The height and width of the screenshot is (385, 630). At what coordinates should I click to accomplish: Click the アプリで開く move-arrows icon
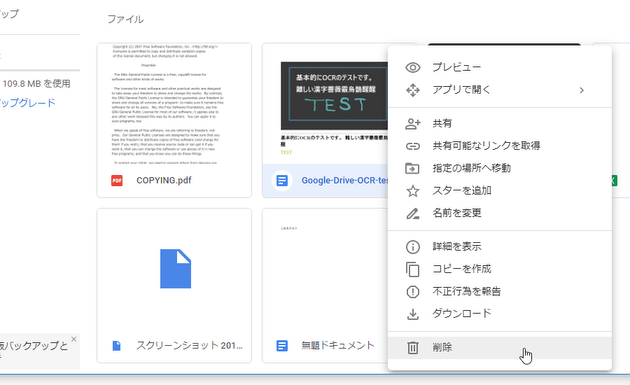pyautogui.click(x=413, y=90)
